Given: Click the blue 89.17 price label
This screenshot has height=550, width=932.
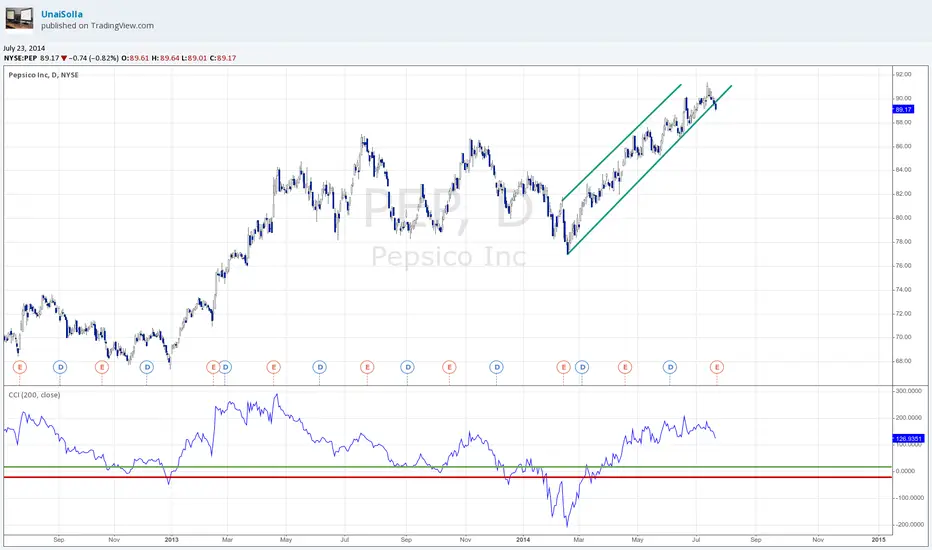Looking at the screenshot, I should (903, 109).
